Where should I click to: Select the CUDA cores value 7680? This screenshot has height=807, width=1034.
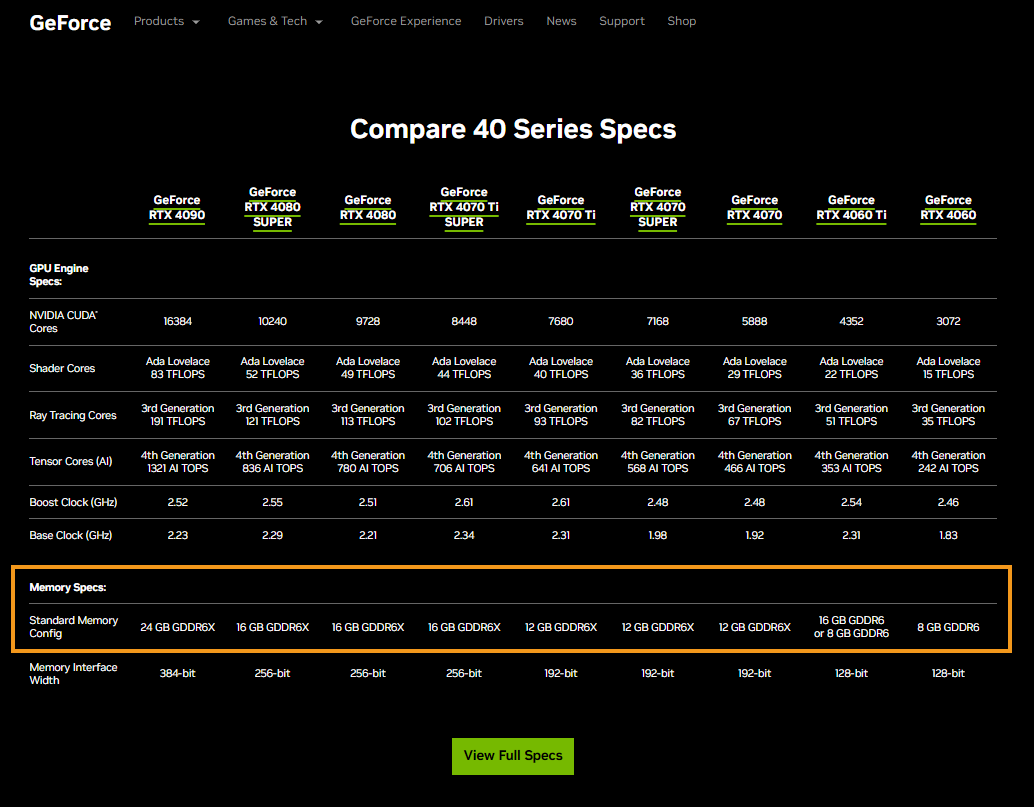[x=561, y=321]
